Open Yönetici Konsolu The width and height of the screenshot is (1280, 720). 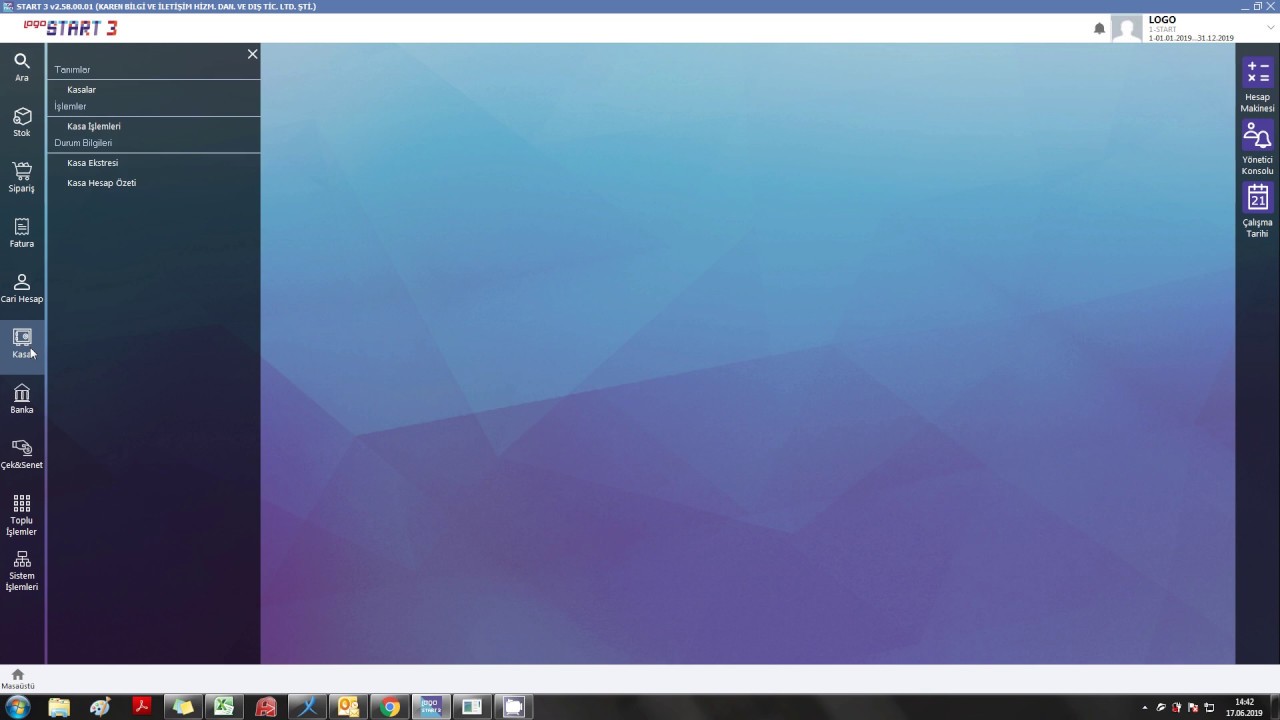click(1257, 148)
